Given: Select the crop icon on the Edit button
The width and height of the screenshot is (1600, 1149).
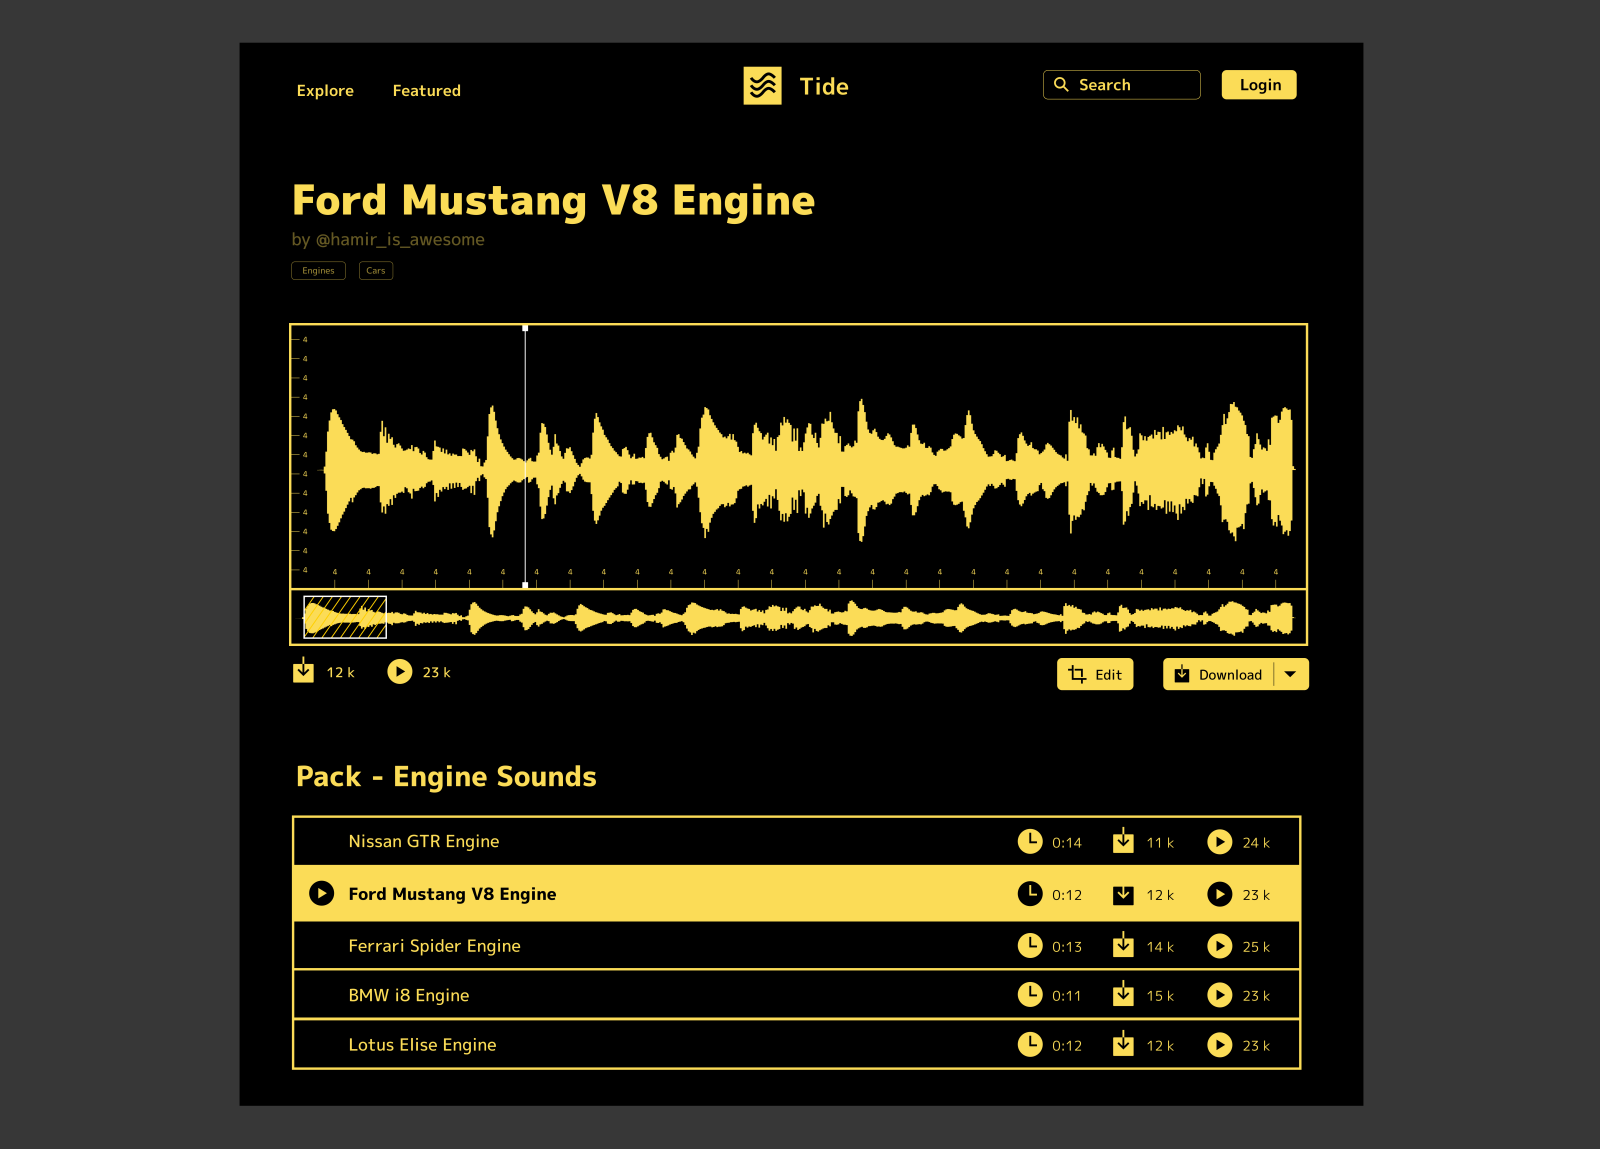Looking at the screenshot, I should (x=1078, y=674).
